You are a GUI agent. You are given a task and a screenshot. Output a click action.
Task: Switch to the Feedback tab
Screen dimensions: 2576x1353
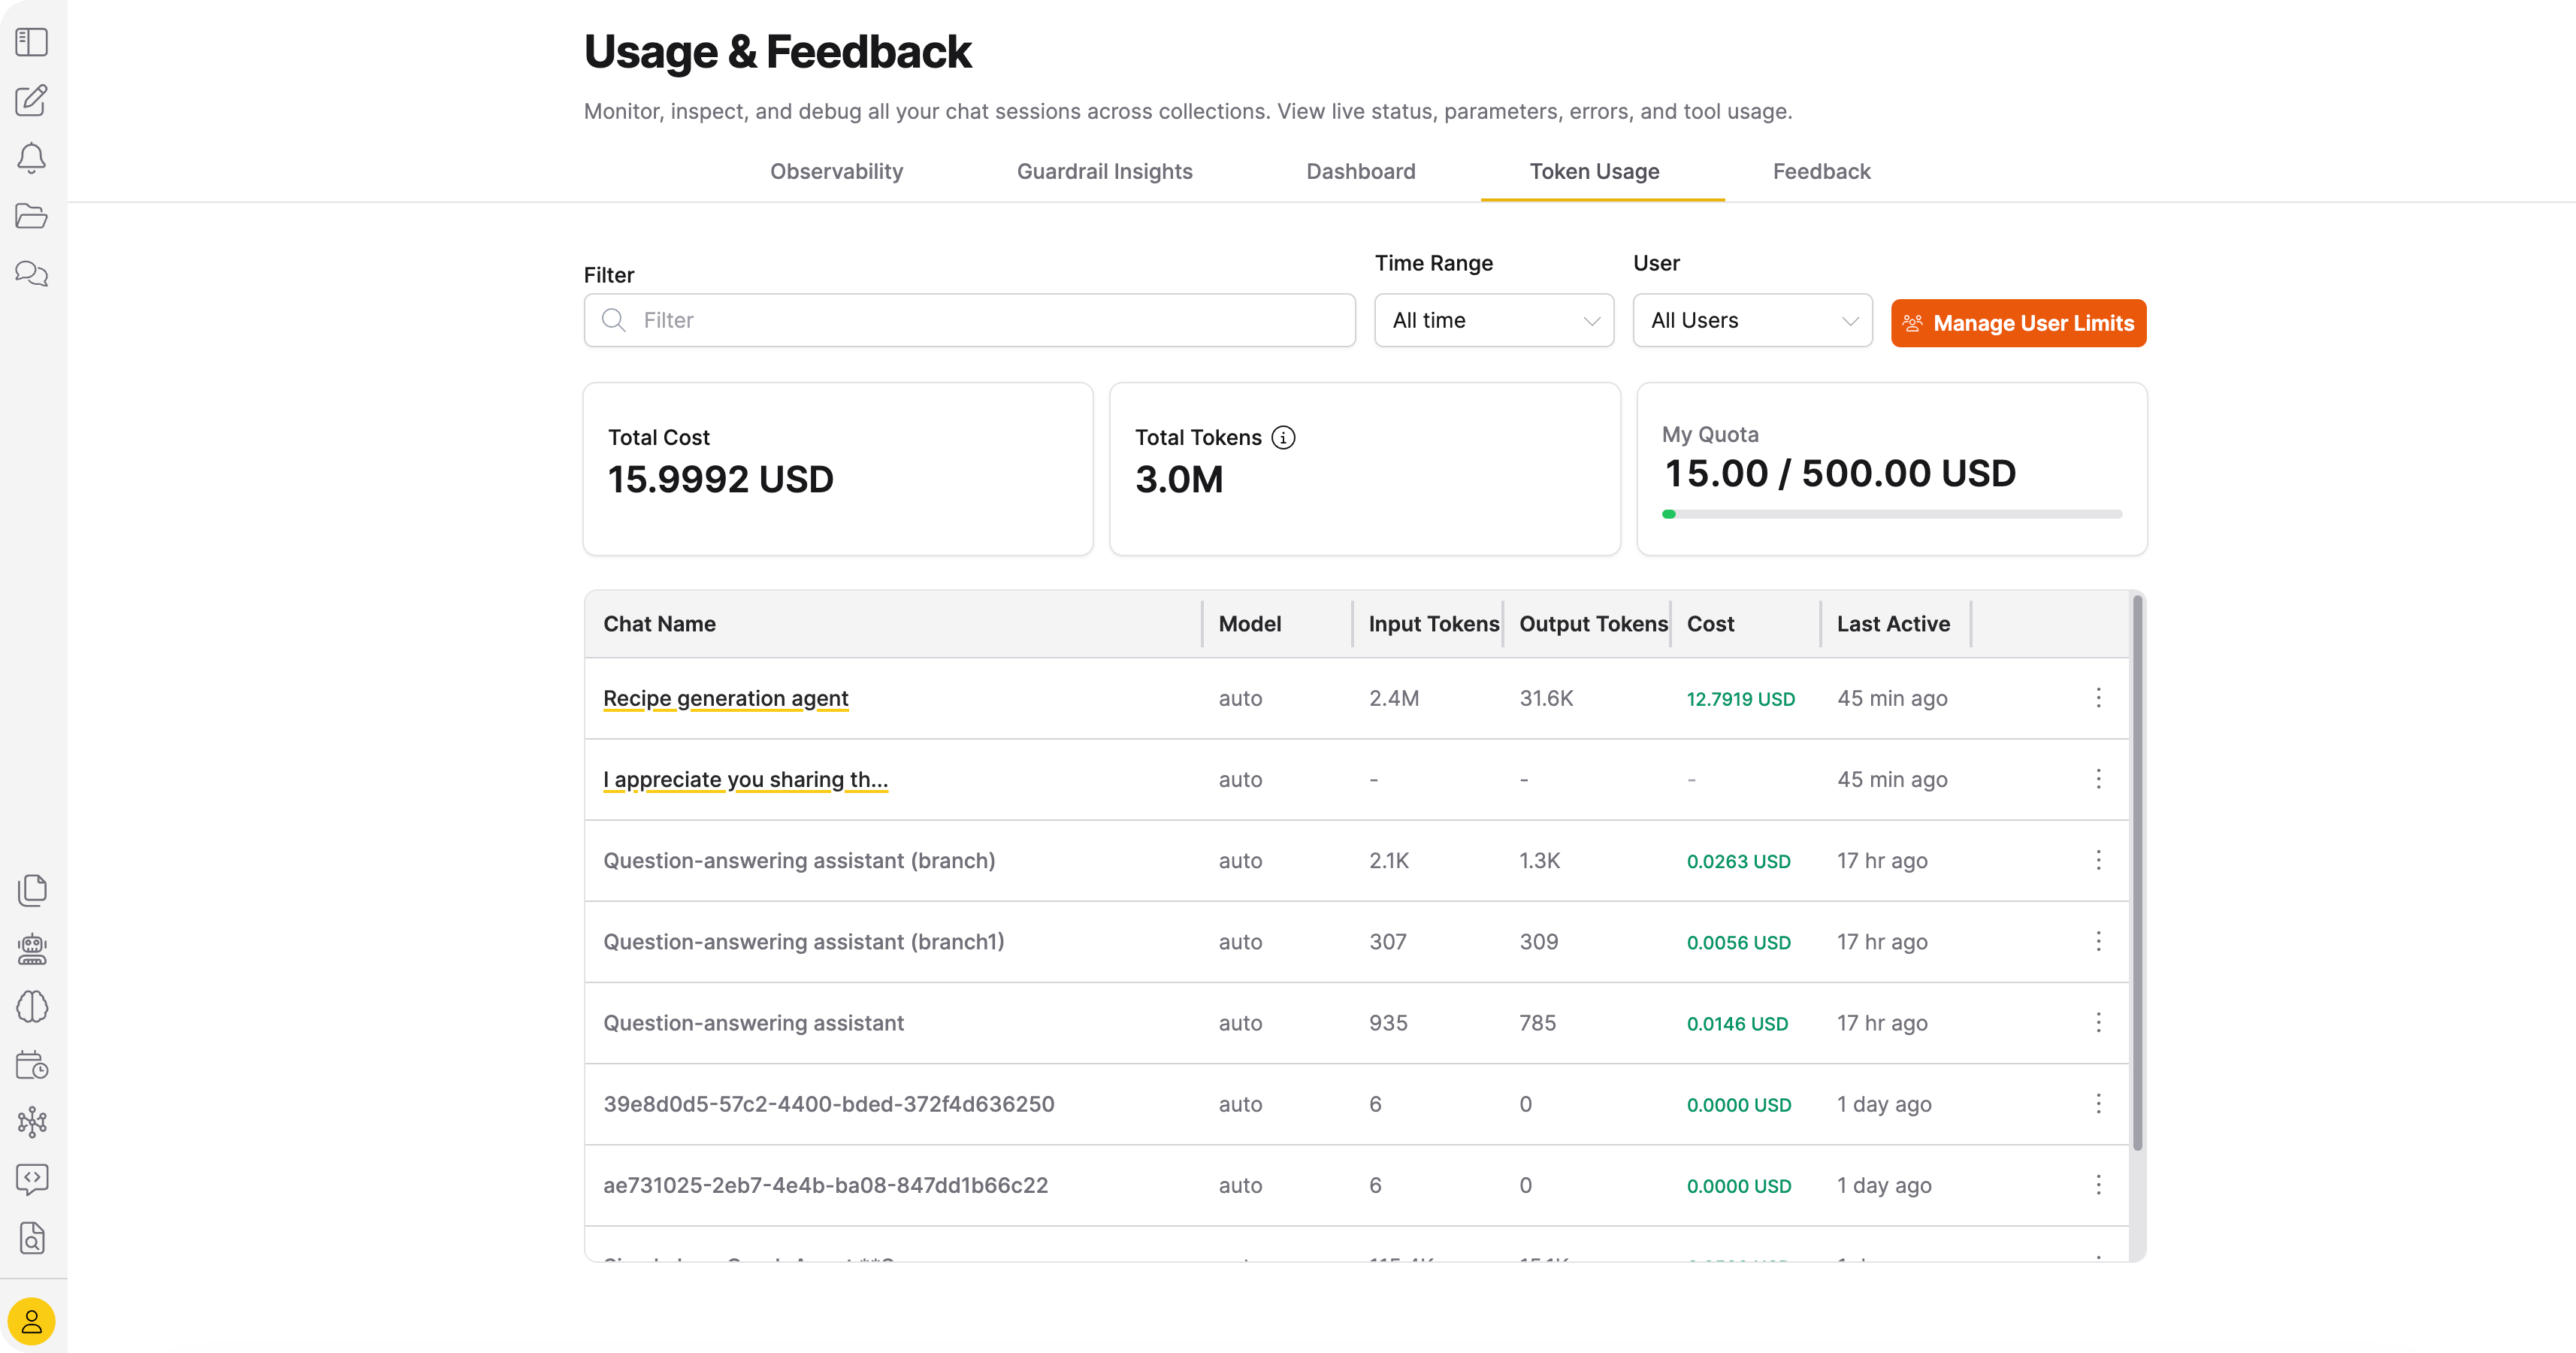(x=1821, y=171)
